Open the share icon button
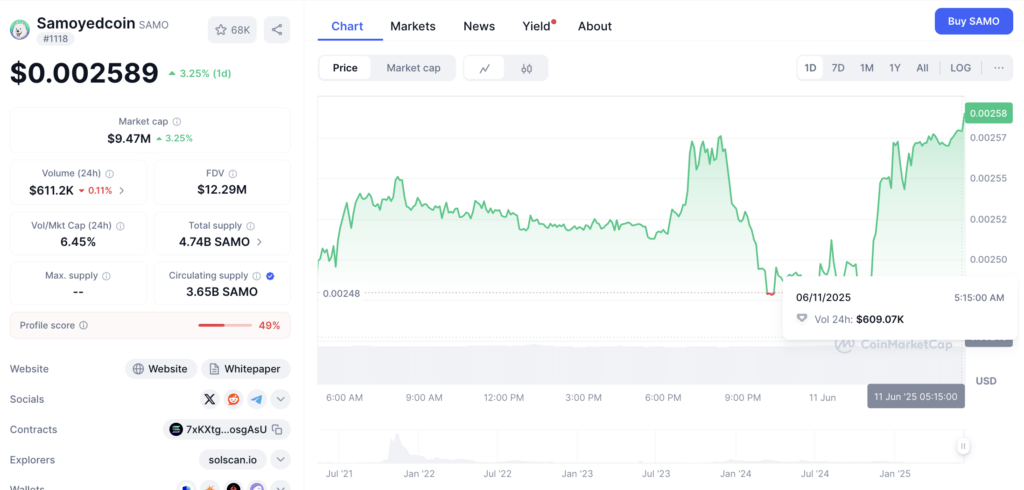This screenshot has width=1024, height=490. [x=277, y=30]
